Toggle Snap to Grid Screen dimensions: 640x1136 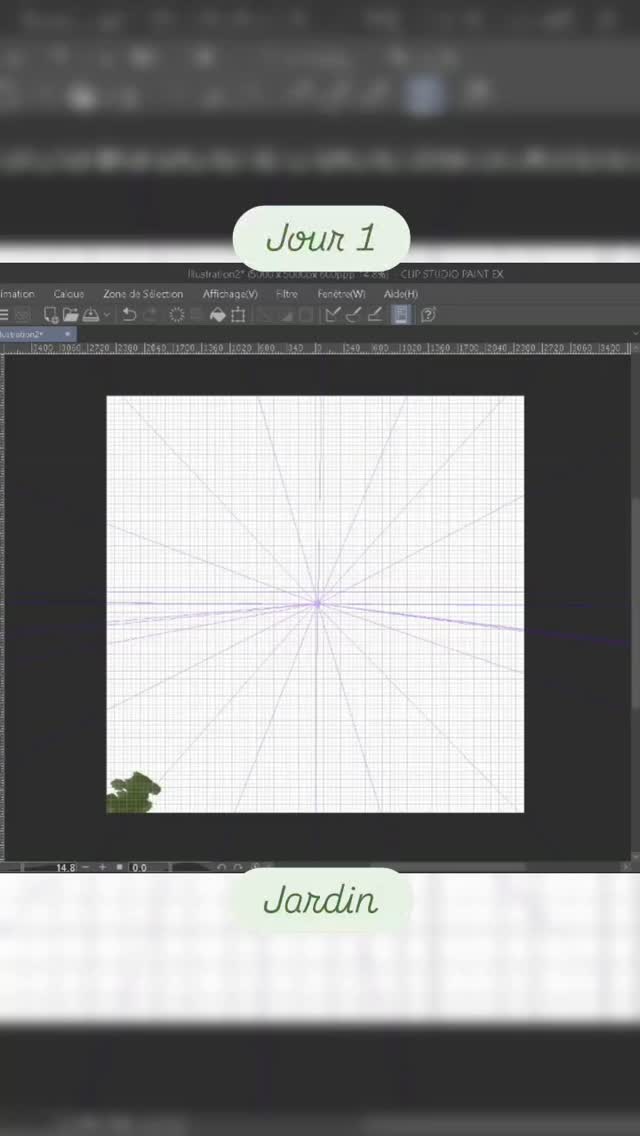tap(374, 314)
